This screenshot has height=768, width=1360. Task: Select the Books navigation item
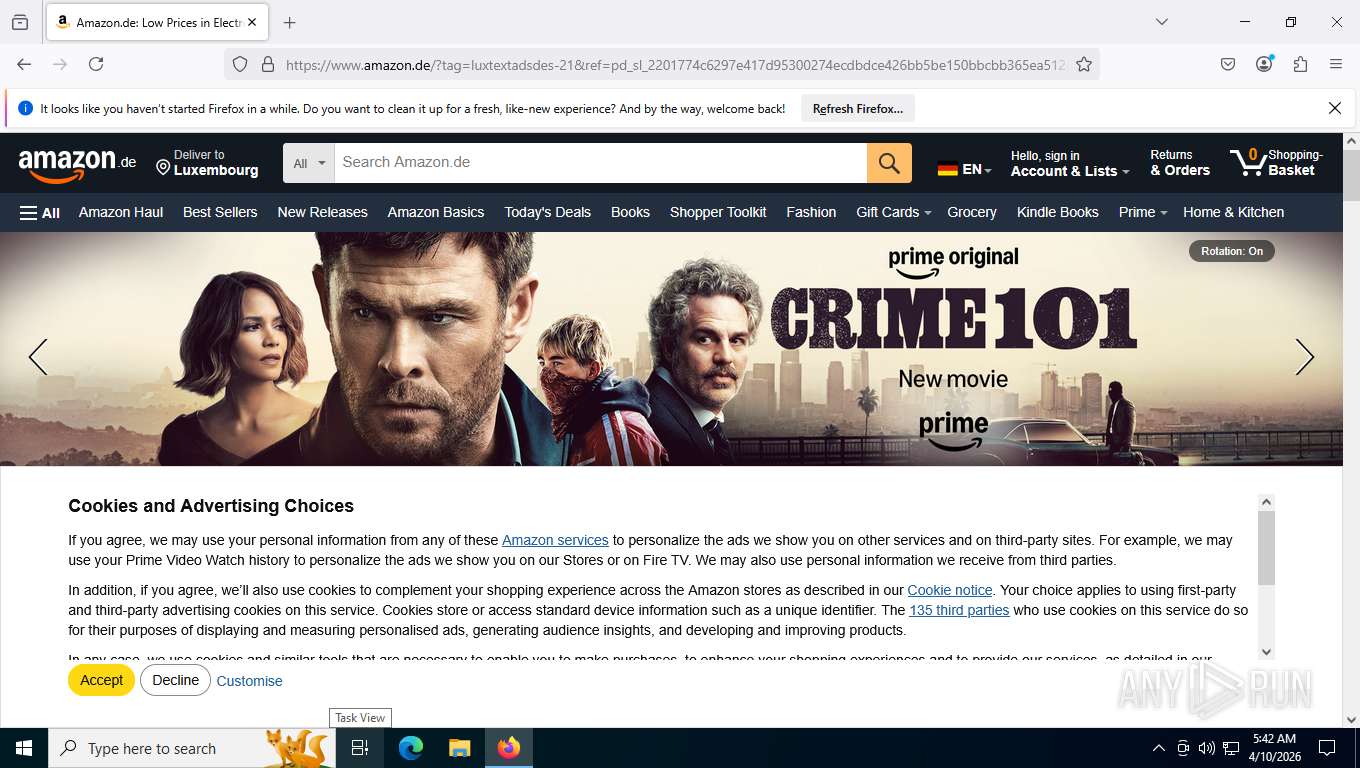coord(630,212)
